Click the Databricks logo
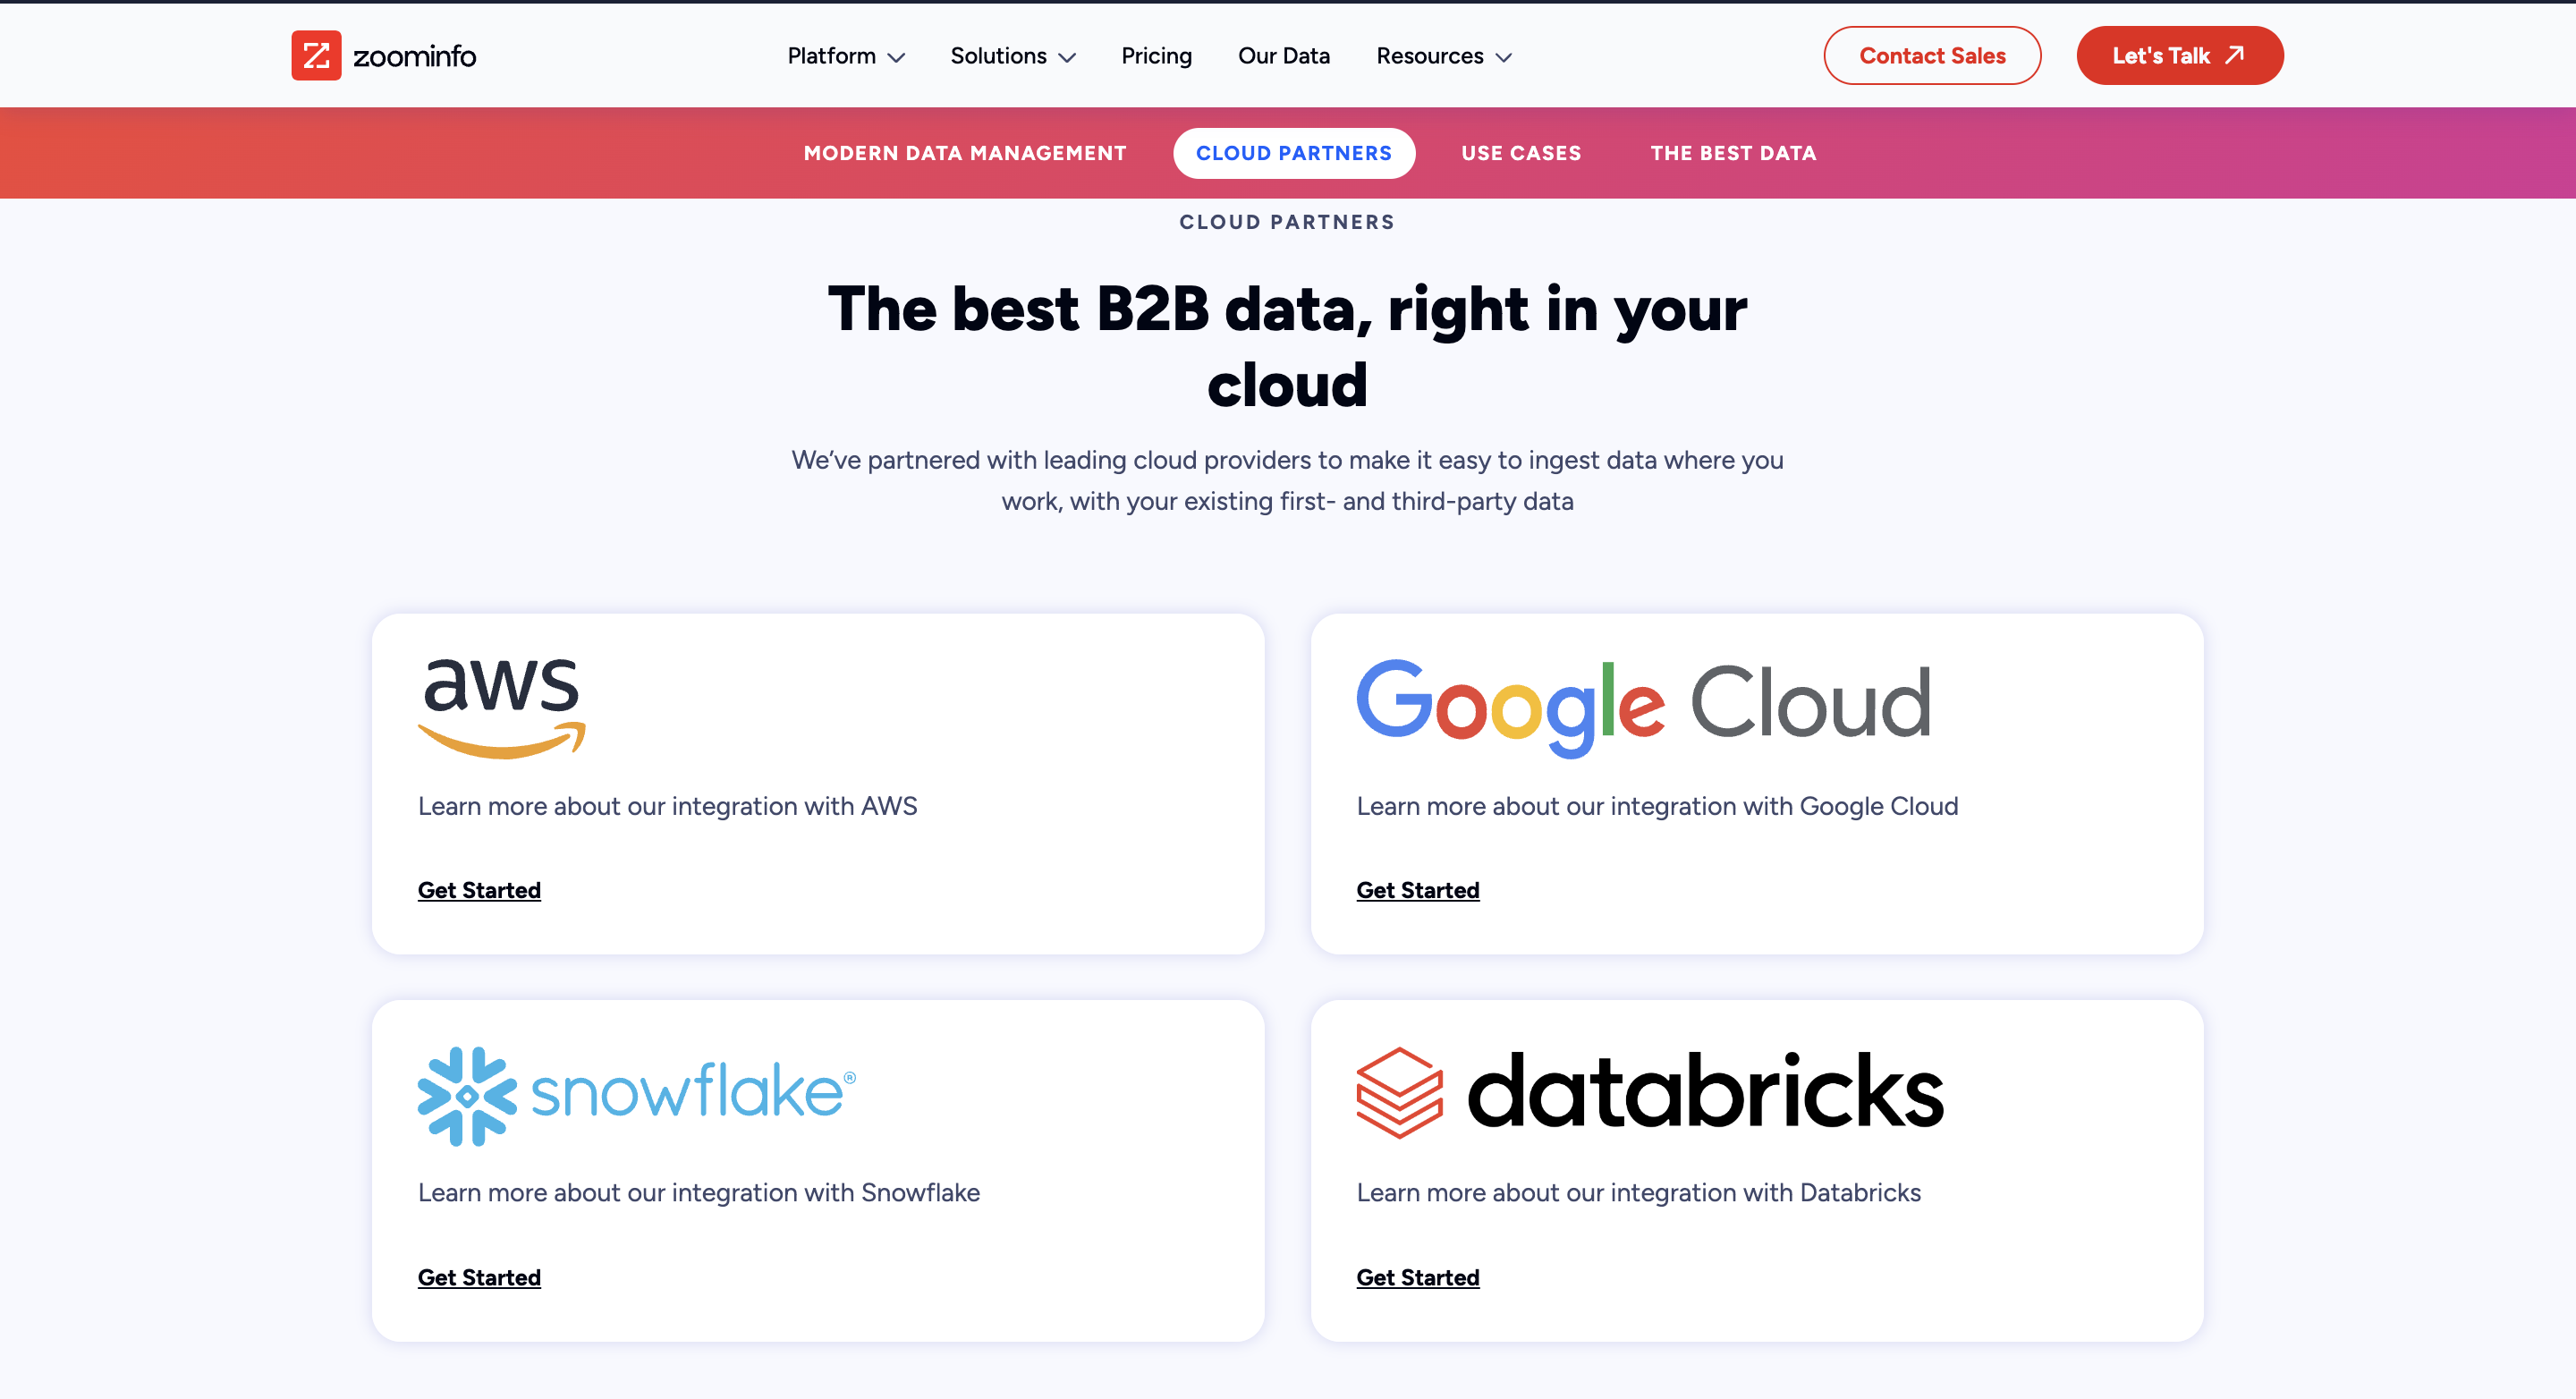Viewport: 2576px width, 1399px height. 1649,1093
